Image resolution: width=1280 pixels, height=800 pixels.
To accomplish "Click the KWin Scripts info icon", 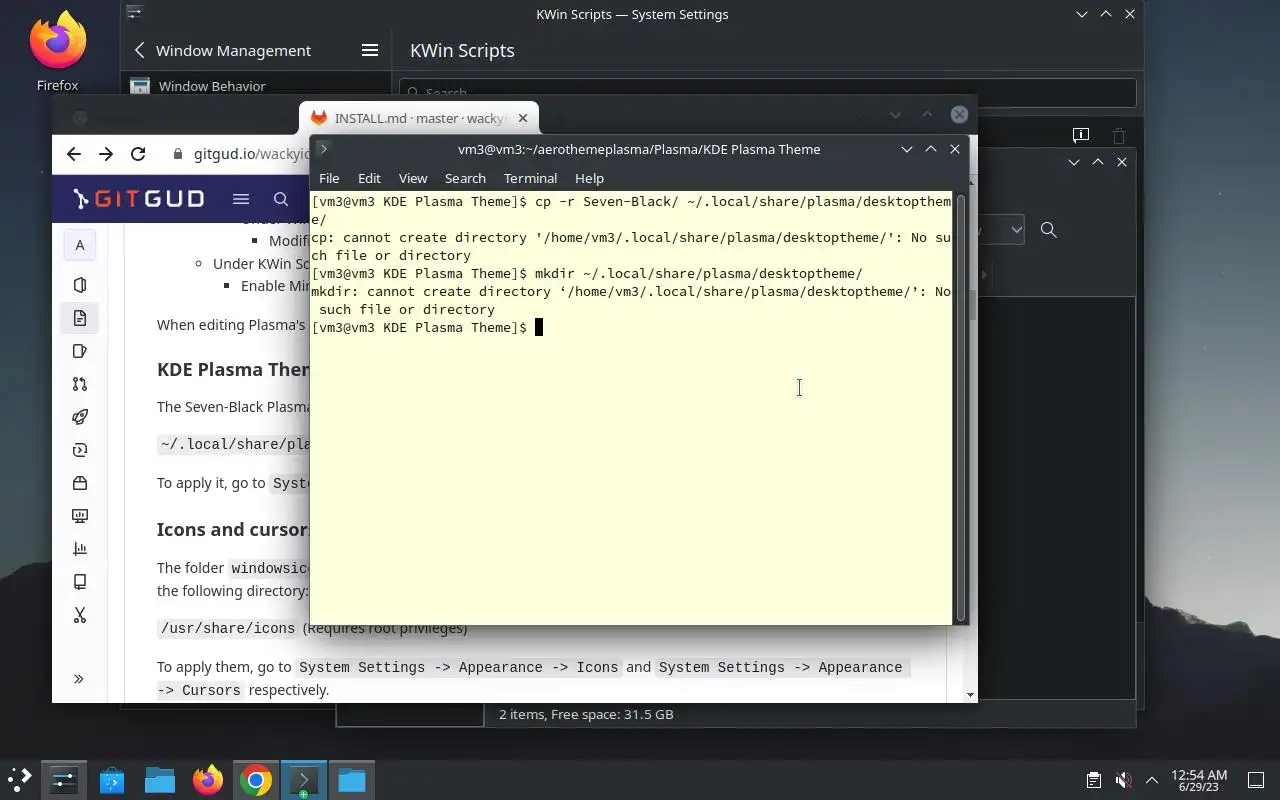I will [1080, 135].
